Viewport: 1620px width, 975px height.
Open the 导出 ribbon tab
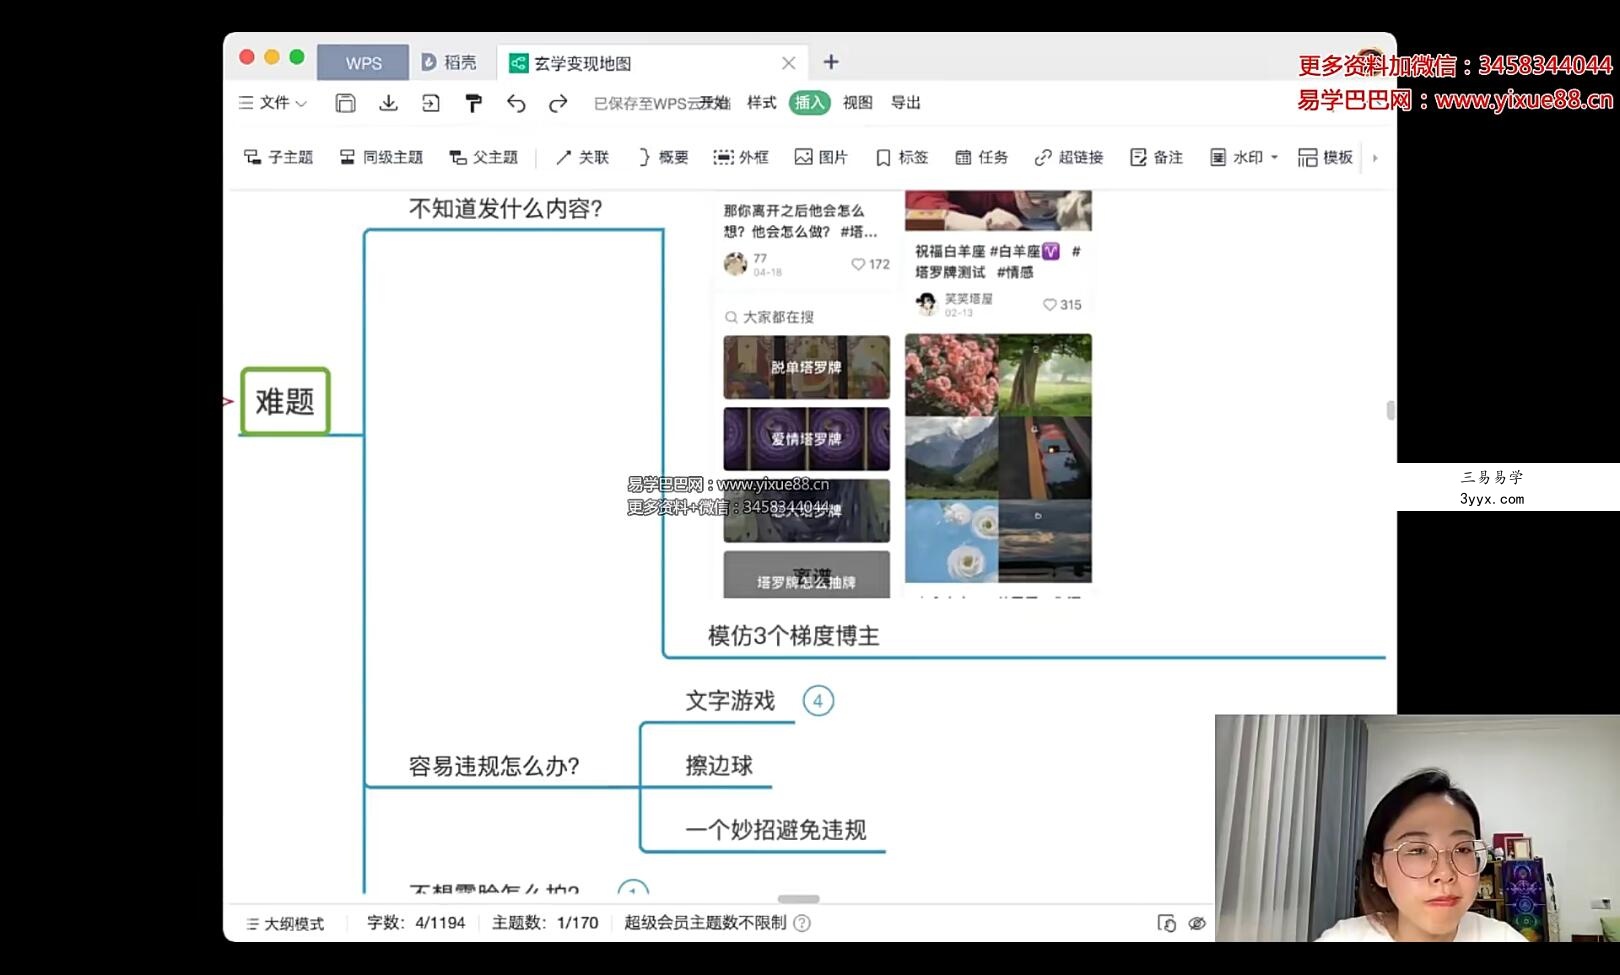point(905,102)
